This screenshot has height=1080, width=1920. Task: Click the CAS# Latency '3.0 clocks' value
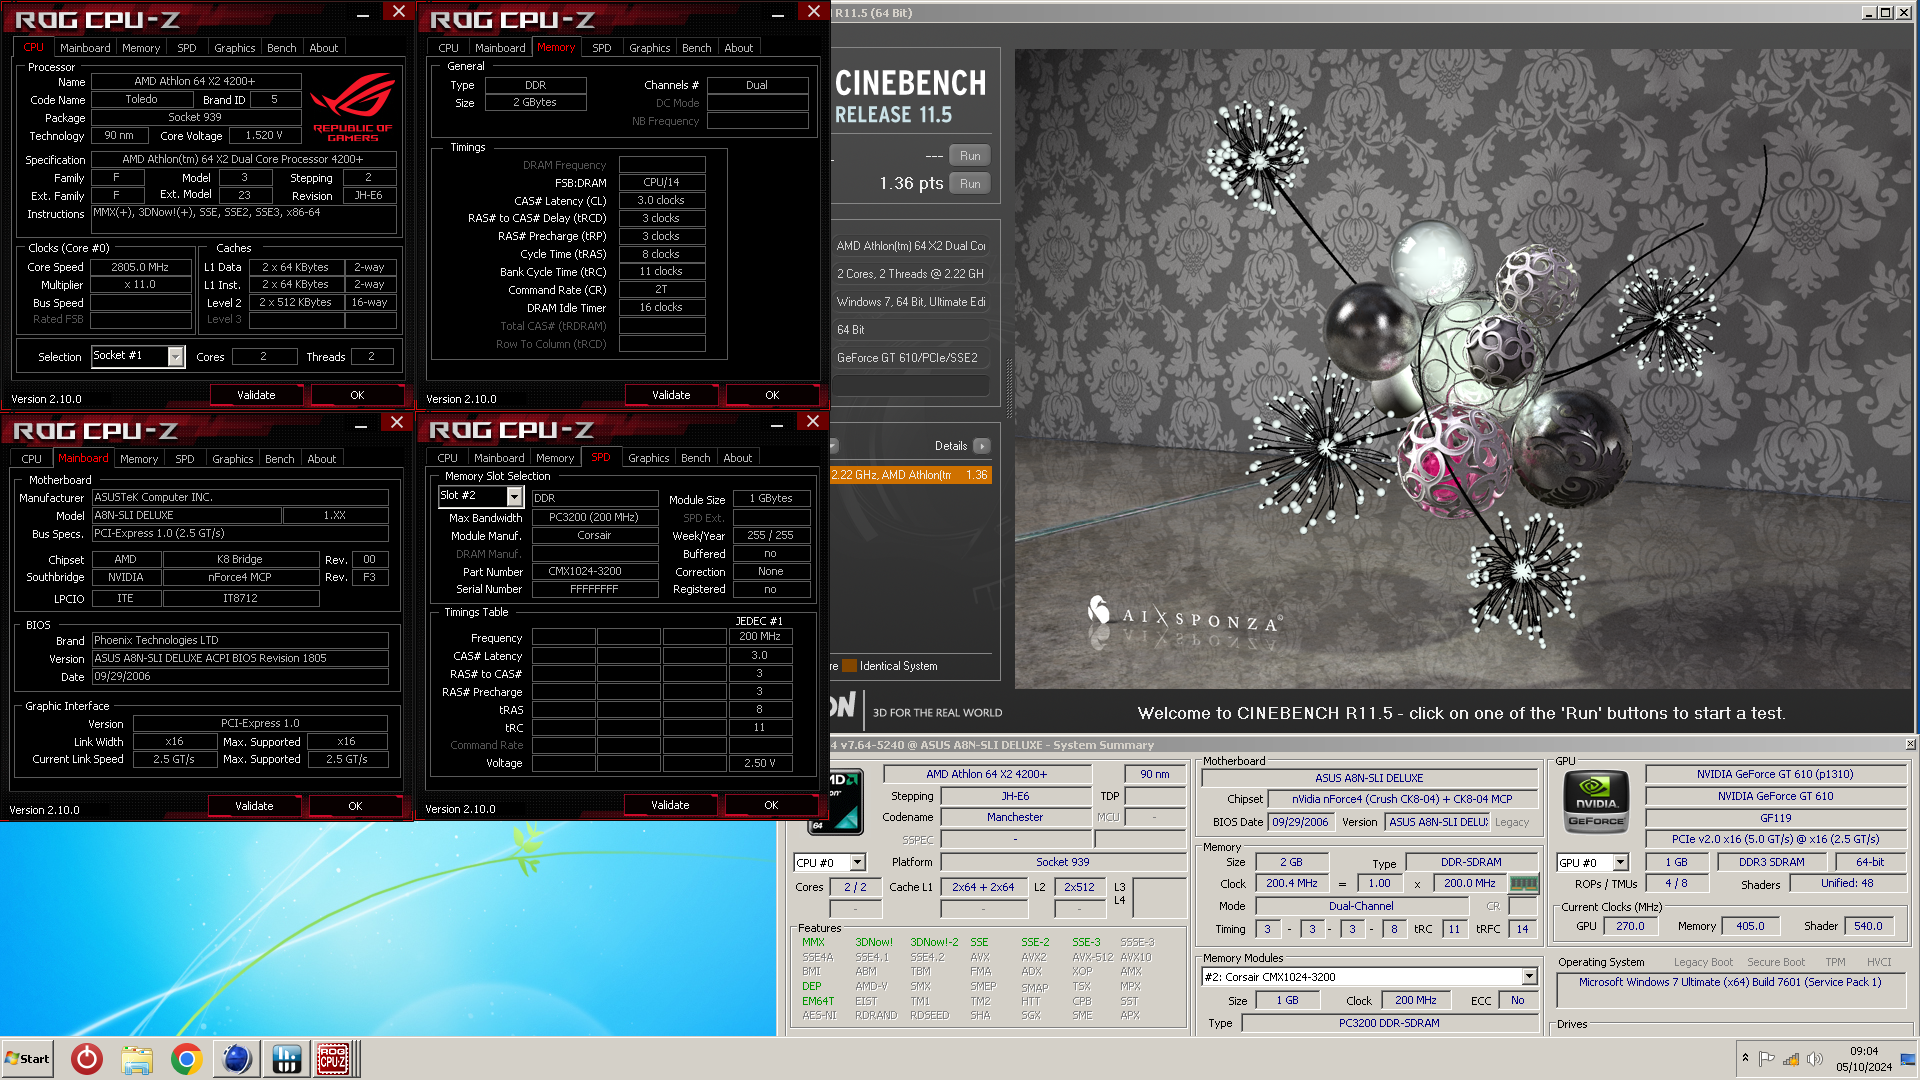tap(661, 200)
